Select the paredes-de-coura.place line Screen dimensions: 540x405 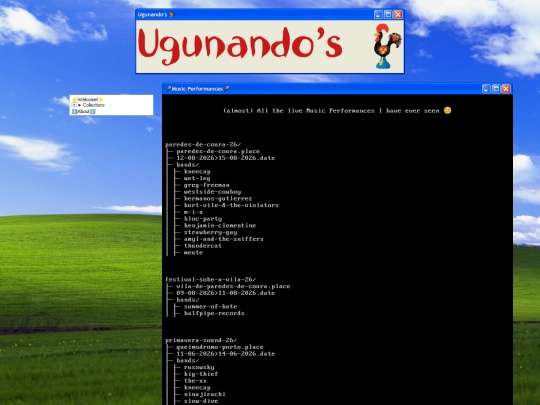218,151
